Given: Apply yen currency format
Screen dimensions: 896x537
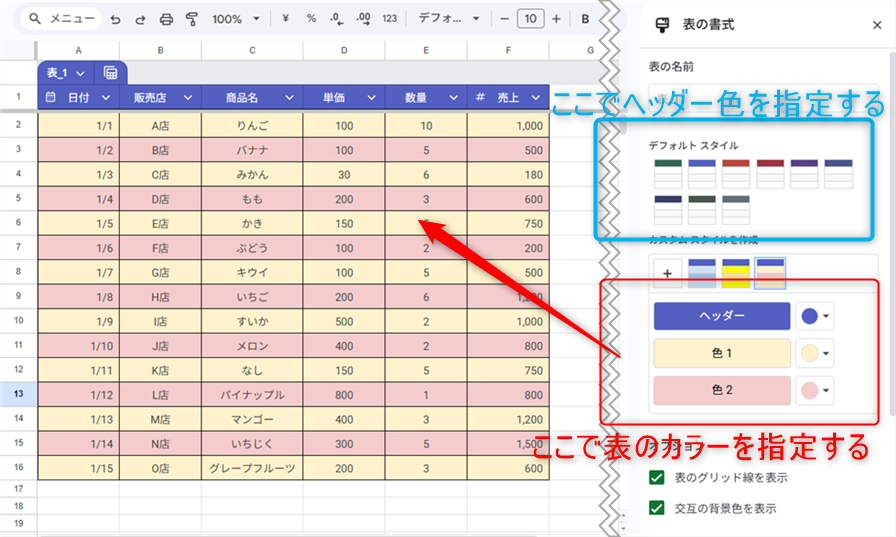Looking at the screenshot, I should pyautogui.click(x=286, y=19).
